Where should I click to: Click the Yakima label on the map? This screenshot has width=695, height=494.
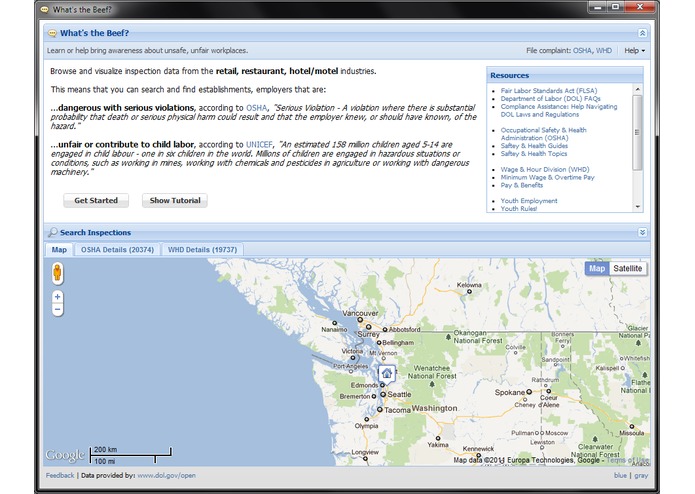pyautogui.click(x=438, y=444)
